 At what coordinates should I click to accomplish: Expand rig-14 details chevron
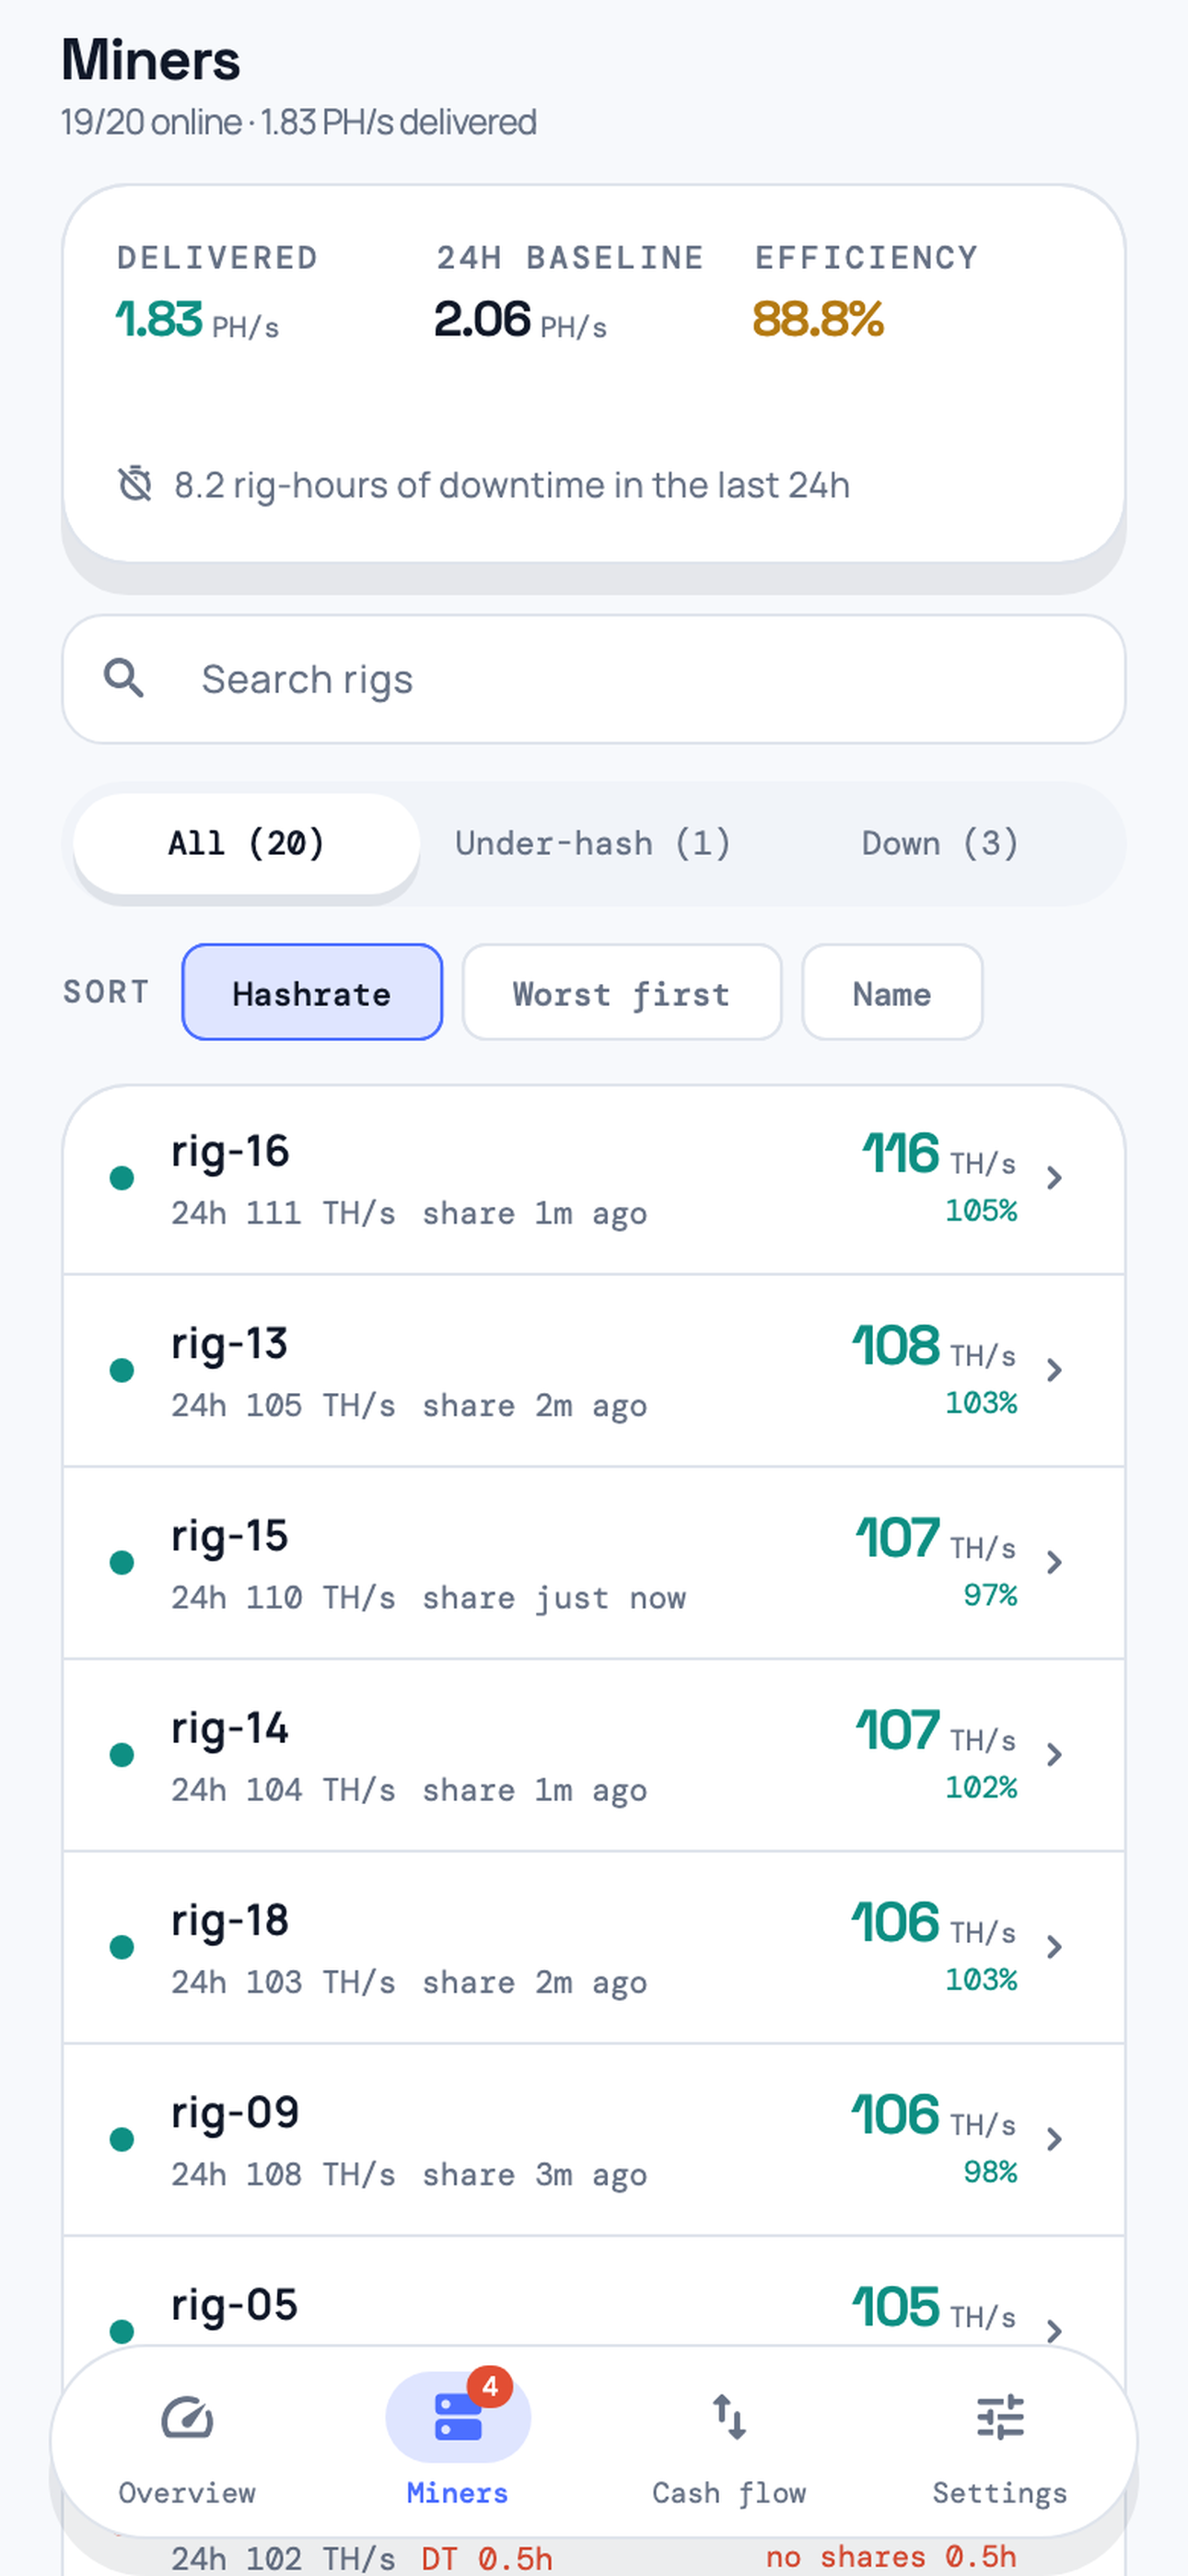click(1054, 1754)
